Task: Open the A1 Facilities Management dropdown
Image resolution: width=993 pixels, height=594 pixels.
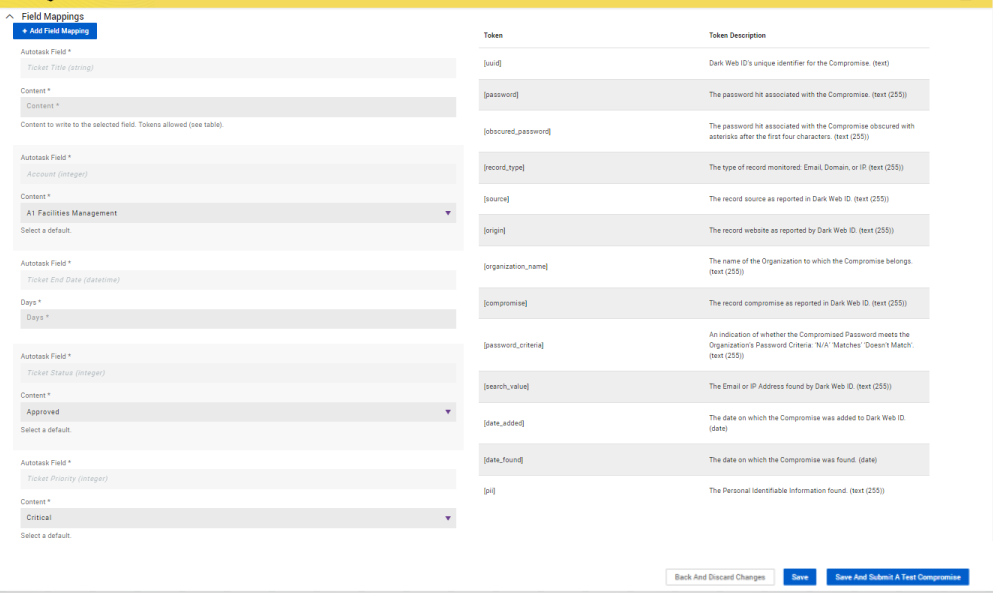Action: click(x=238, y=213)
